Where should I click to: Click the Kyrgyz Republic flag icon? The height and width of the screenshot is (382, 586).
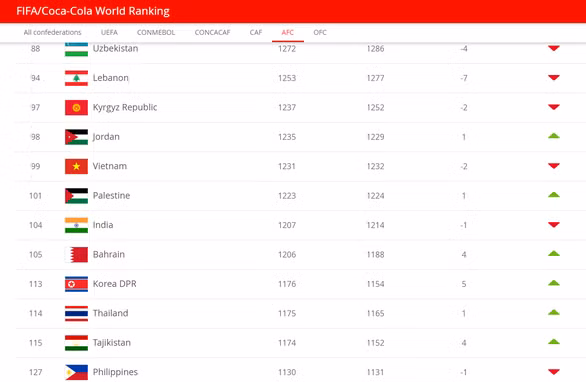[76, 108]
